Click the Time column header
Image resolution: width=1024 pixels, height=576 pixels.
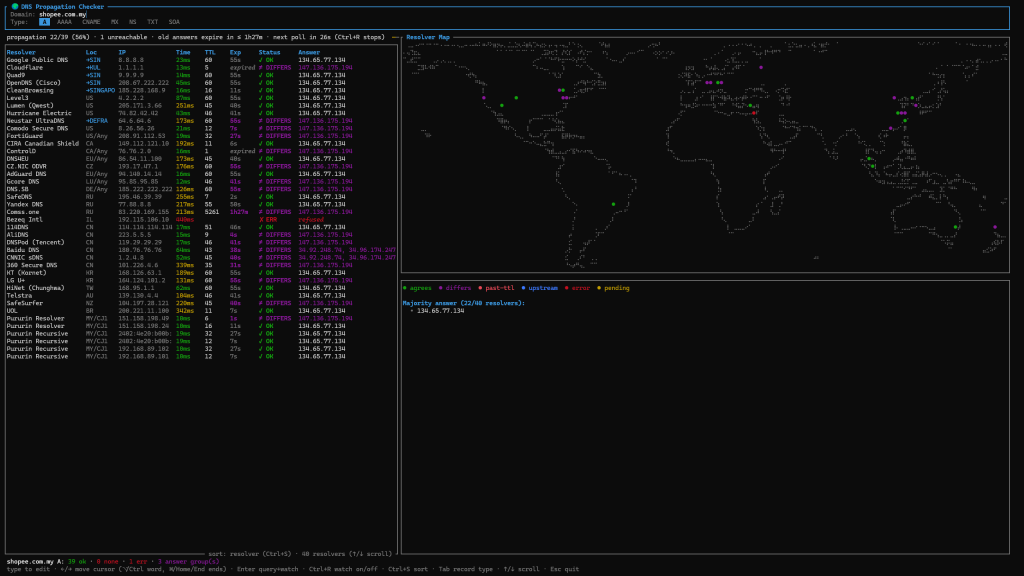[x=183, y=52]
